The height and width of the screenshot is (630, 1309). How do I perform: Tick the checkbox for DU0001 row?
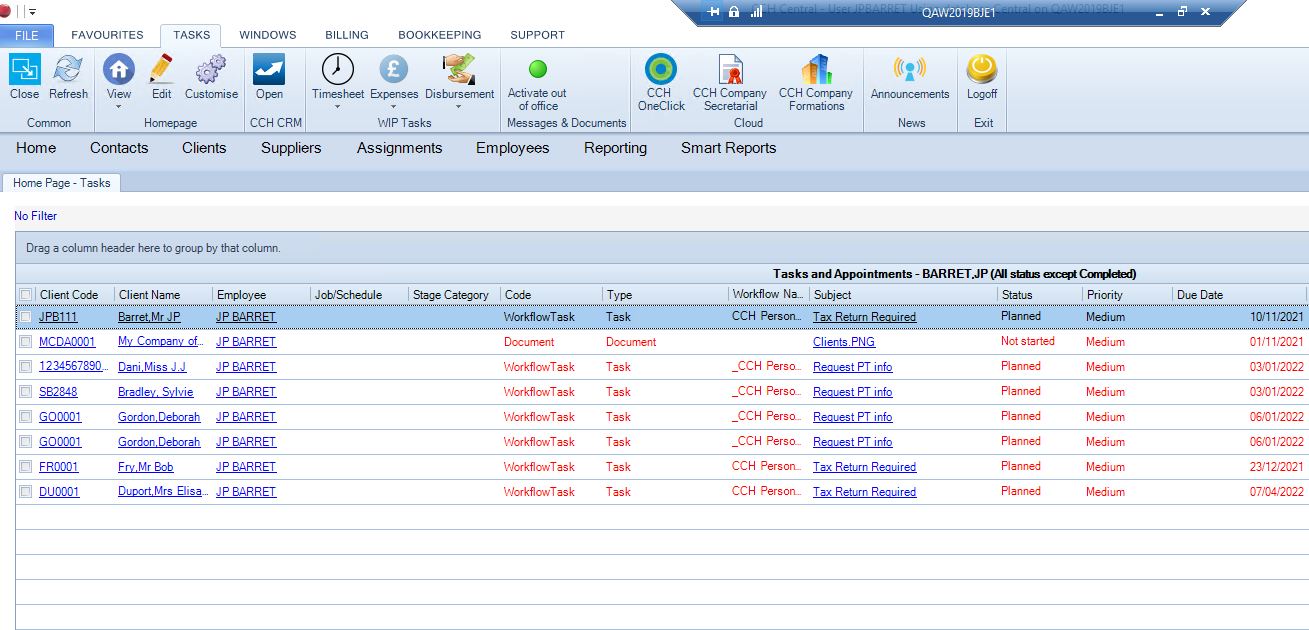tap(26, 492)
